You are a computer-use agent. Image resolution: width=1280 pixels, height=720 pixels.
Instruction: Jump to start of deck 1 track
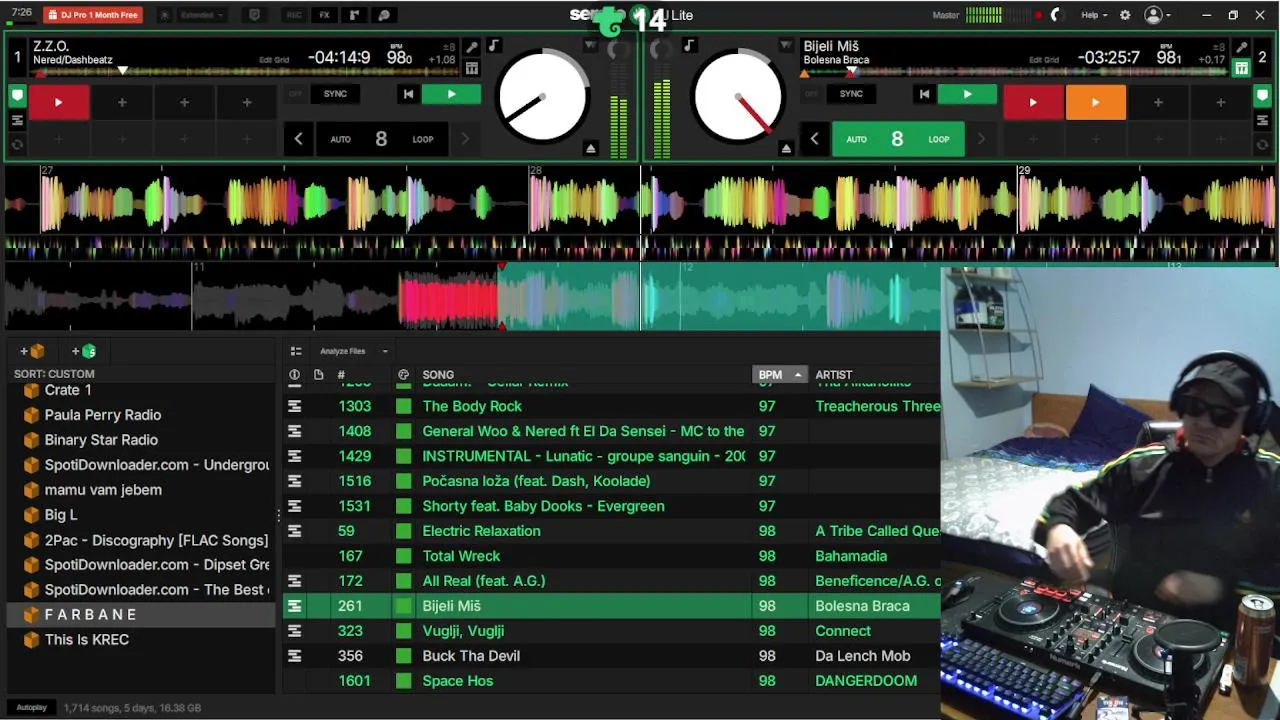click(408, 94)
